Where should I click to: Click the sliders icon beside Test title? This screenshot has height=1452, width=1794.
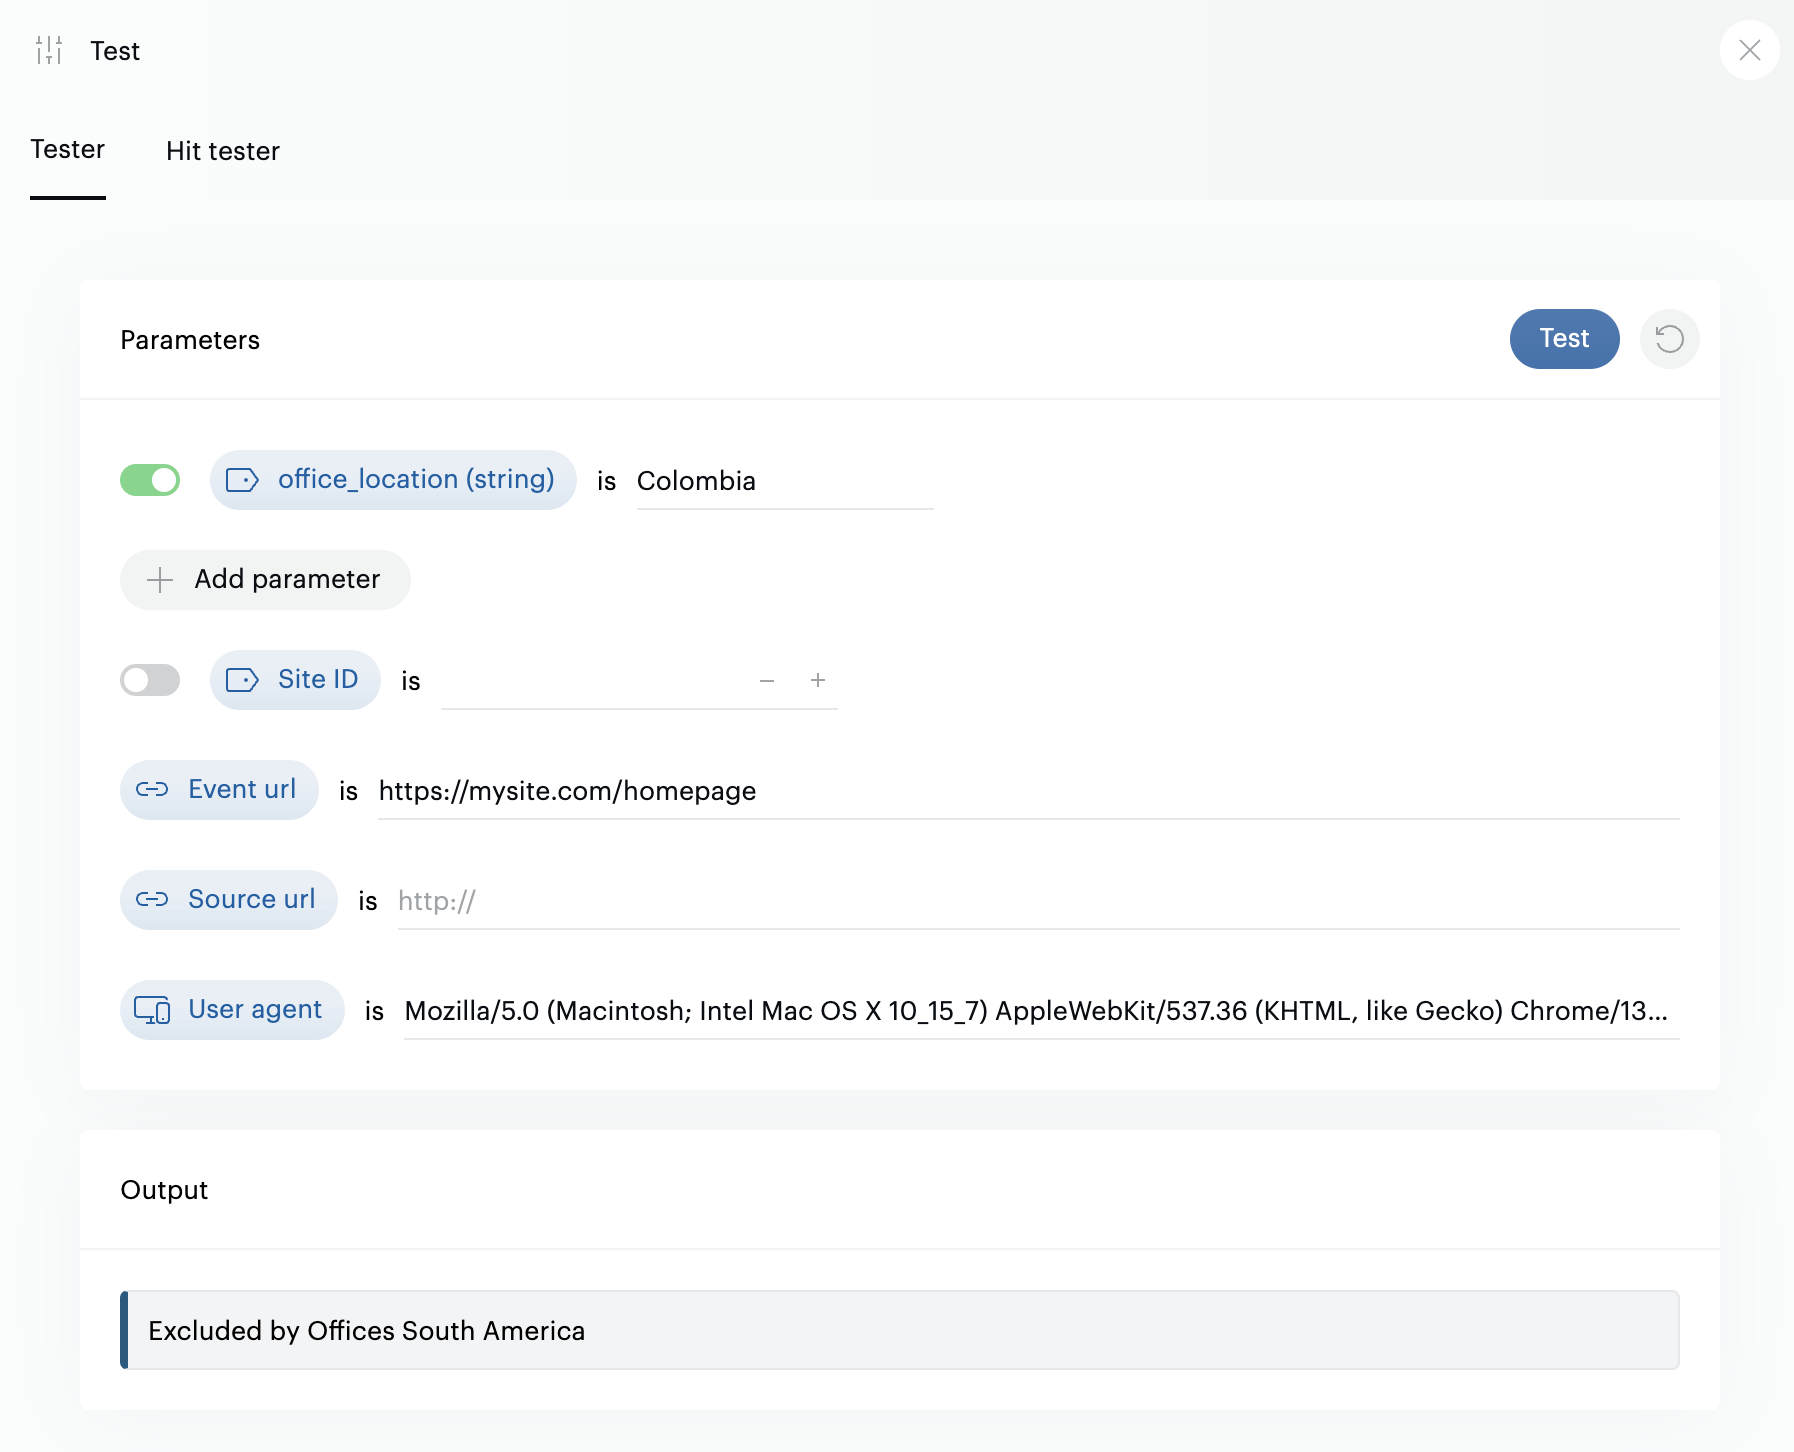(x=49, y=50)
